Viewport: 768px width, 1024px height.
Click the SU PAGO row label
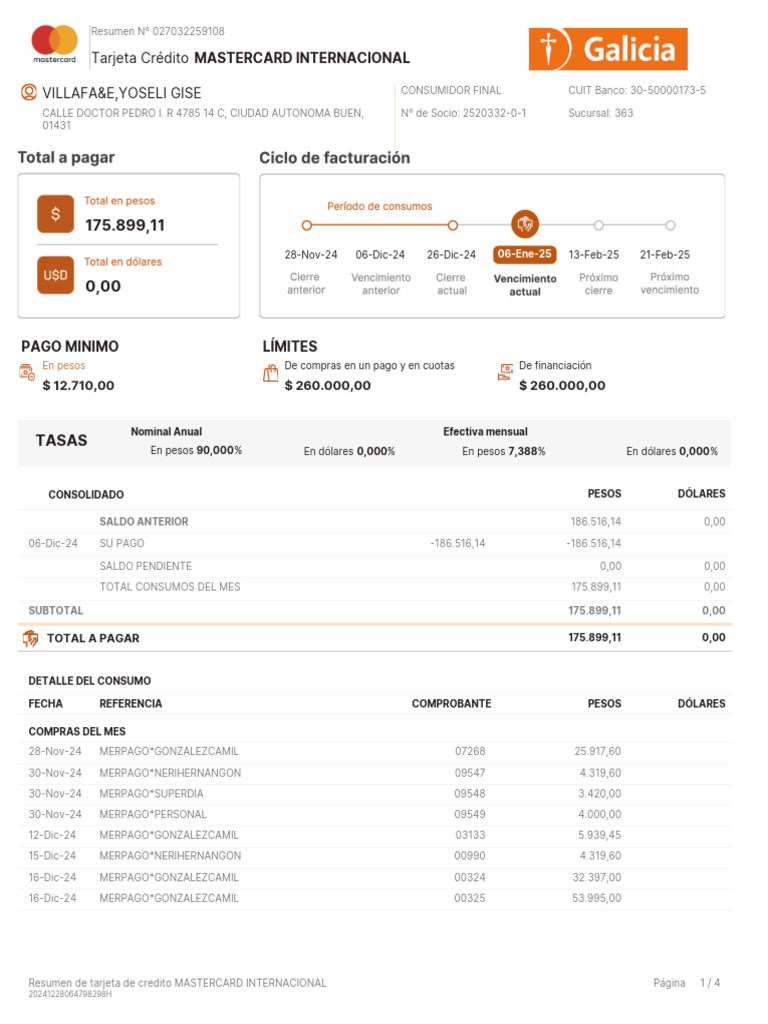tap(121, 543)
